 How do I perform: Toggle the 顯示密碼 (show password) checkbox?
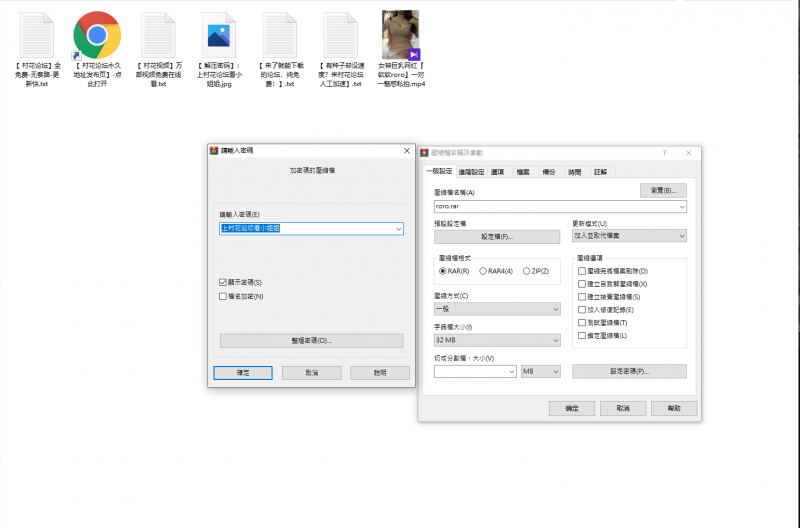pyautogui.click(x=223, y=283)
